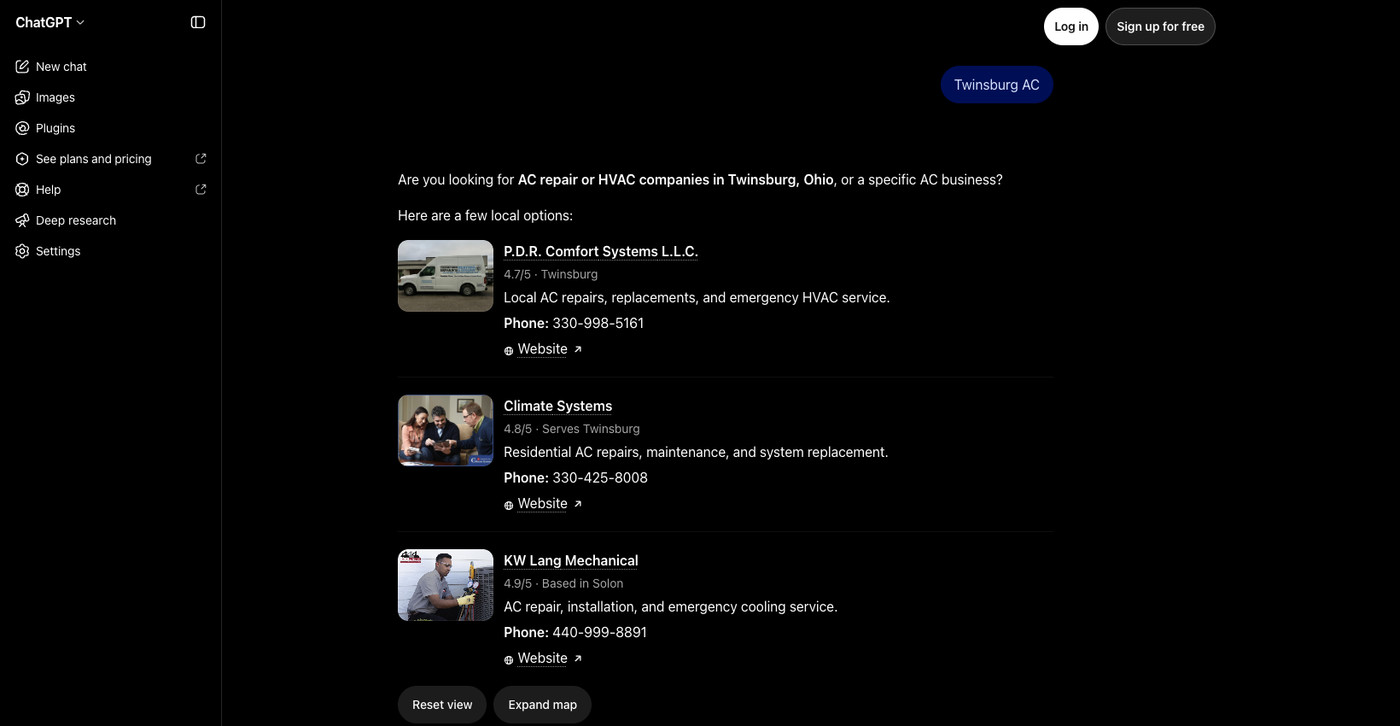Click external link icon beside Help

coord(201,190)
